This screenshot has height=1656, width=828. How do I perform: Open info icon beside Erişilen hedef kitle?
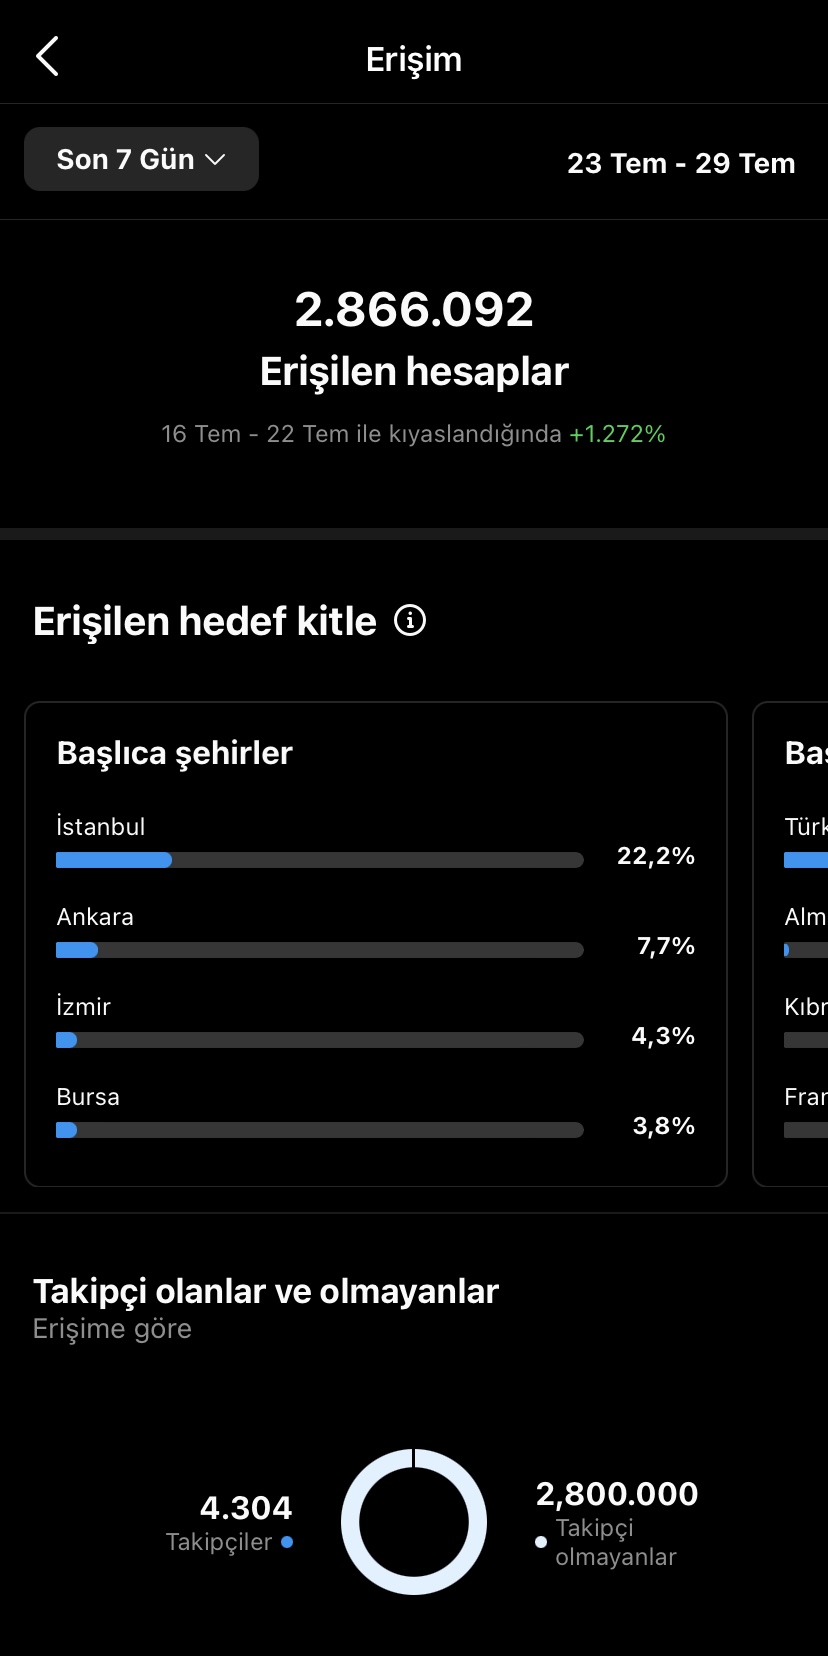coord(410,620)
